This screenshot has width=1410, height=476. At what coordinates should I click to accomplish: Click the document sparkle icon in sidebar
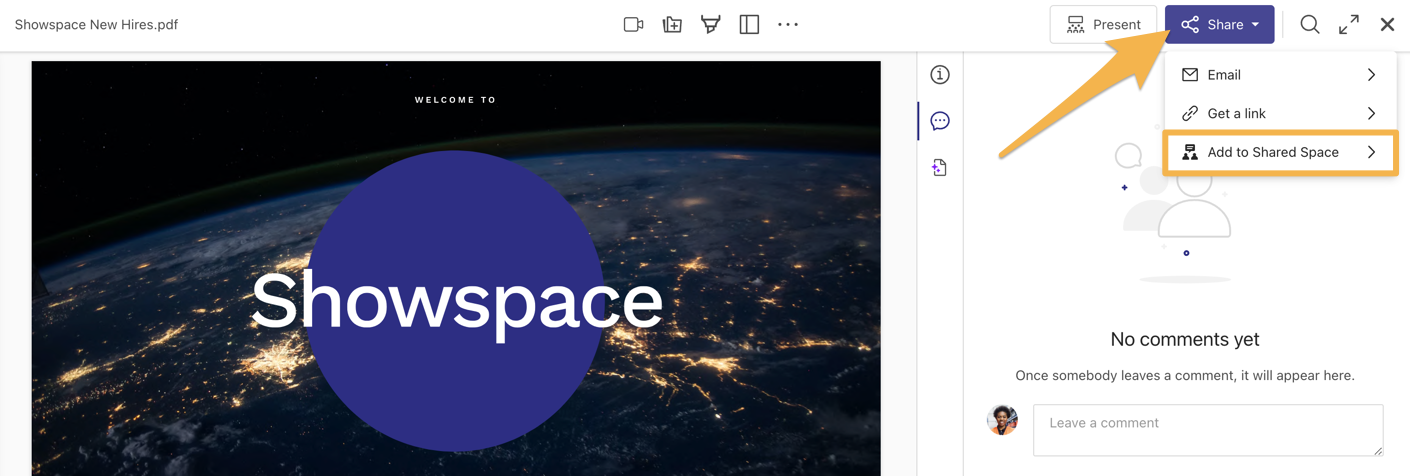pos(939,167)
